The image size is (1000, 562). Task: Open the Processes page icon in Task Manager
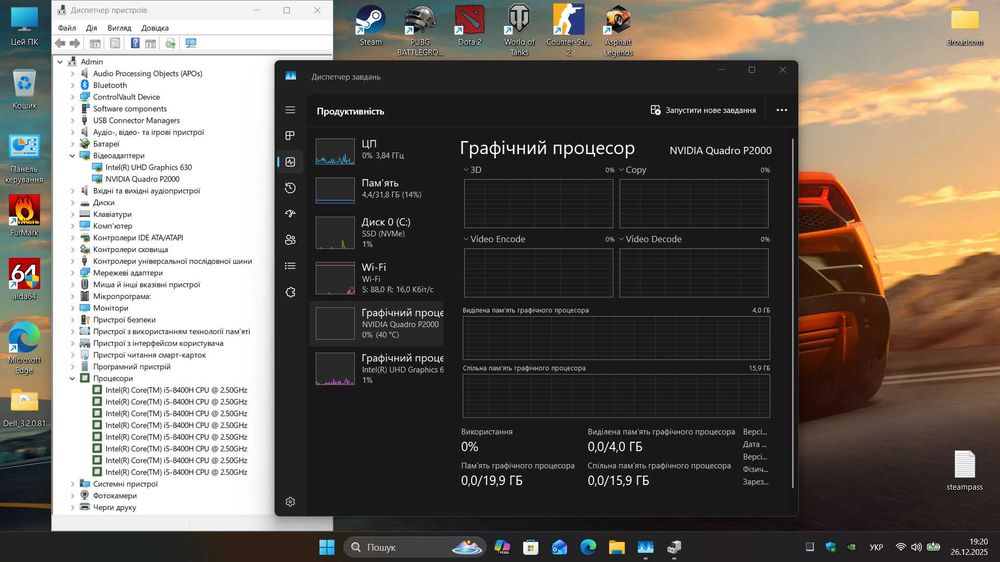point(290,135)
